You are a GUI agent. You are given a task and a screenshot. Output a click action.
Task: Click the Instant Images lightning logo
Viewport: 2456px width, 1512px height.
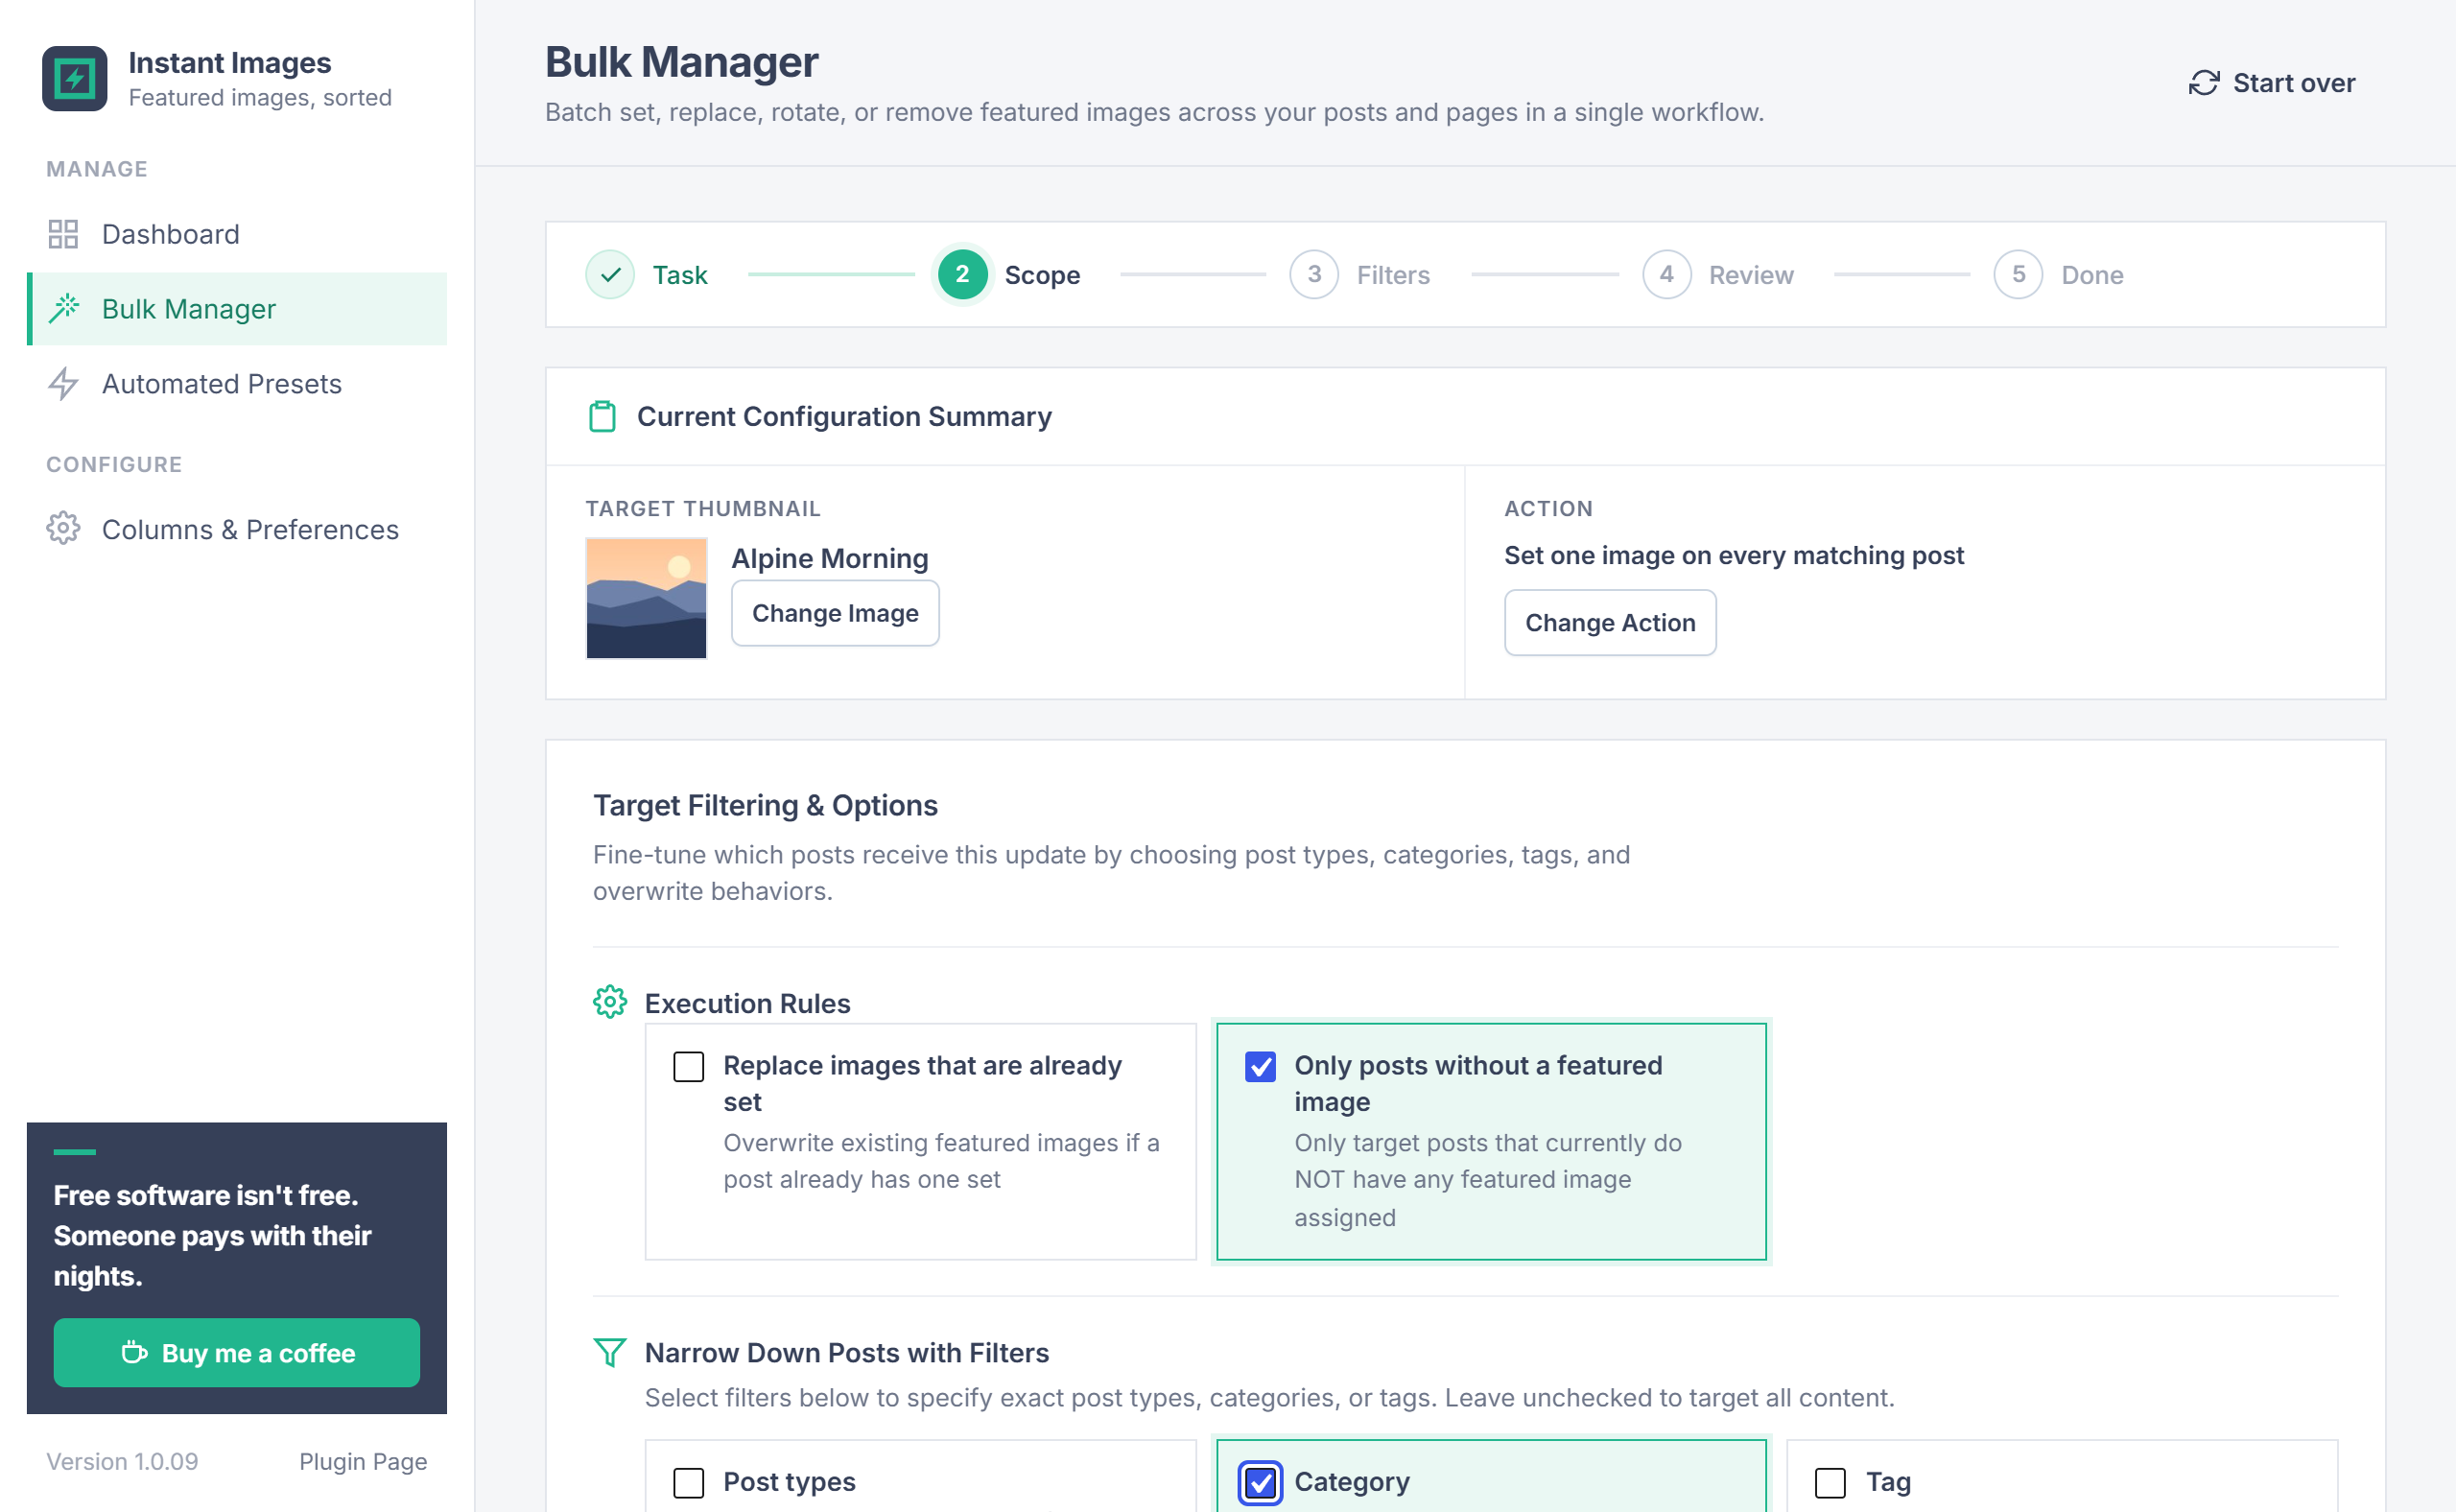(x=74, y=78)
